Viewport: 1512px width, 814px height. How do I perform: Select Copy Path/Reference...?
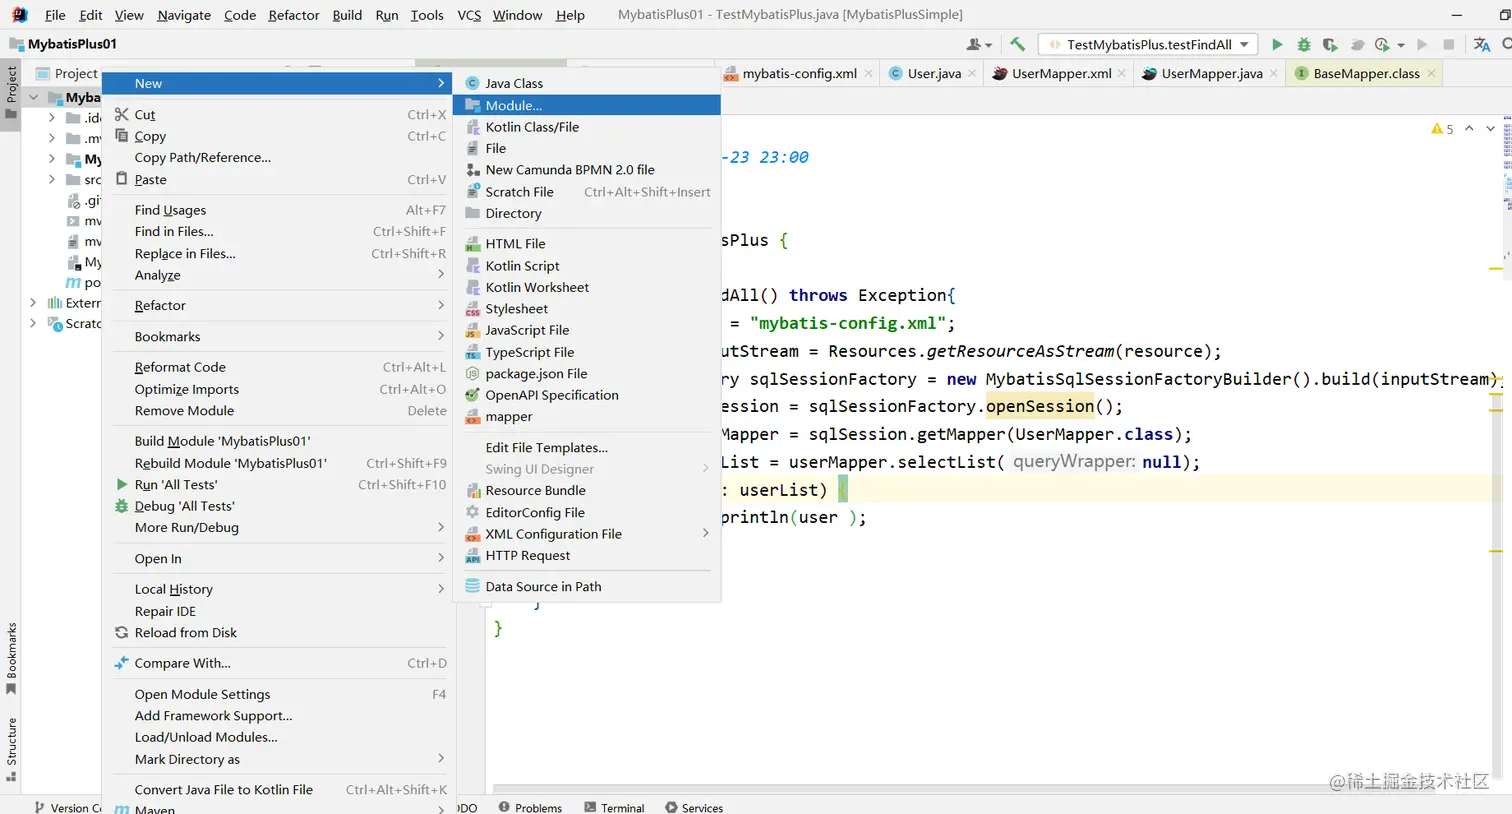pos(279,157)
